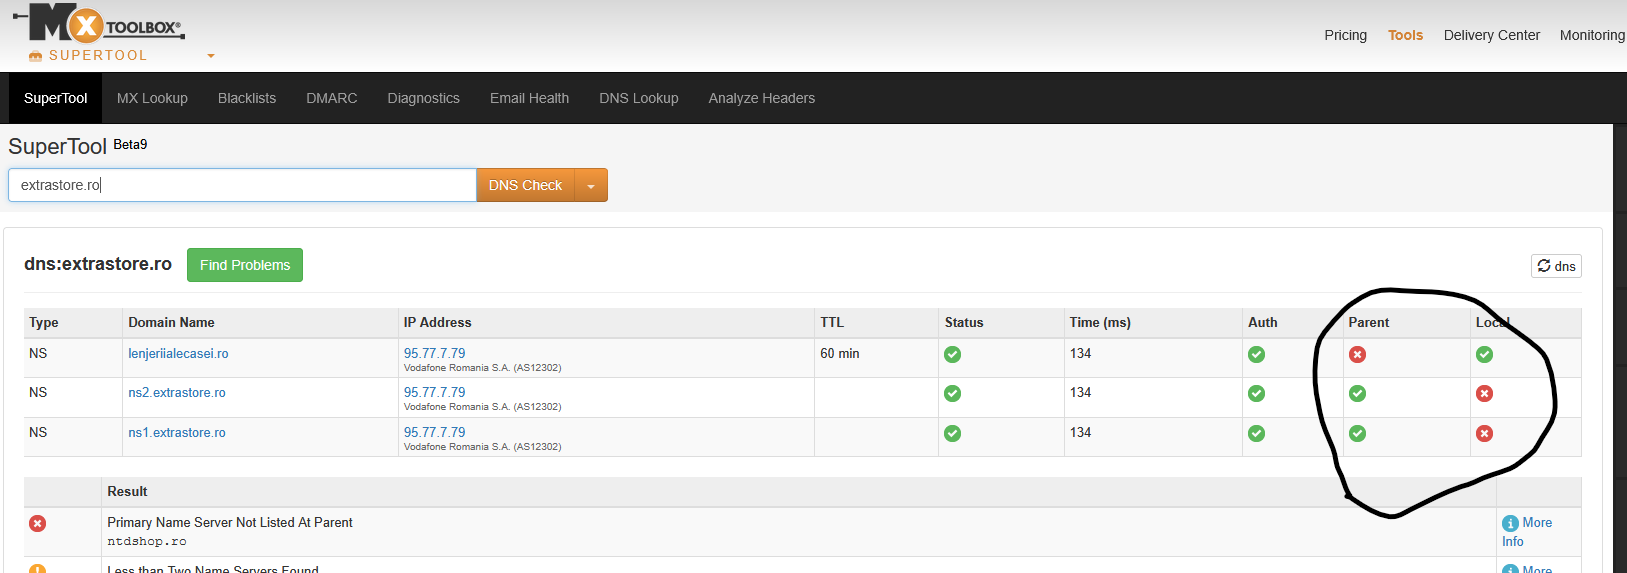This screenshot has width=1627, height=573.
Task: Click Primary Name Server Not Listed At Parent text
Action: [x=230, y=522]
